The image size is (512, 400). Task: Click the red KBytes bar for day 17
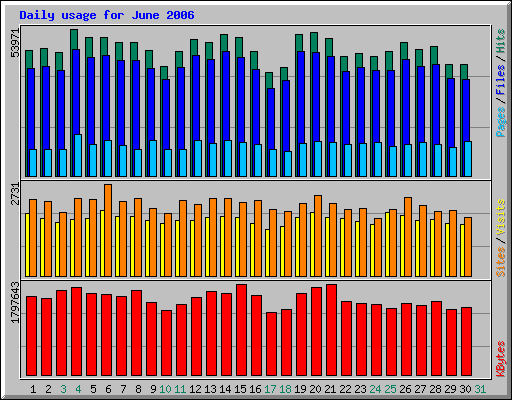[272, 344]
